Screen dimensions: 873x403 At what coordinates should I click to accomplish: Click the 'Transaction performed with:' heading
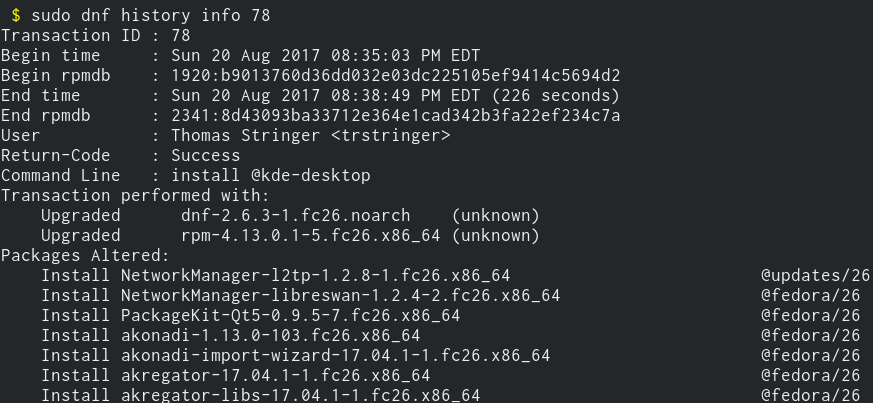(x=135, y=195)
